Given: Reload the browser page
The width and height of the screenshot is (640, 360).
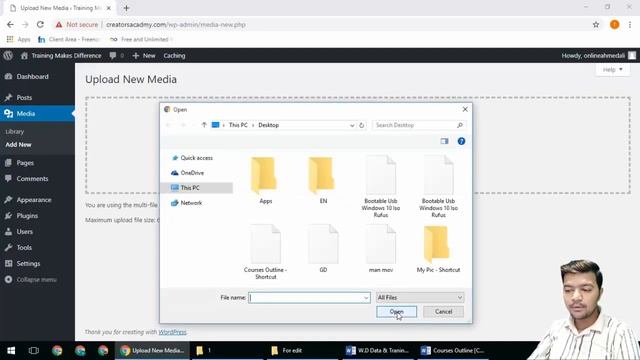Looking at the screenshot, I should click(x=40, y=24).
